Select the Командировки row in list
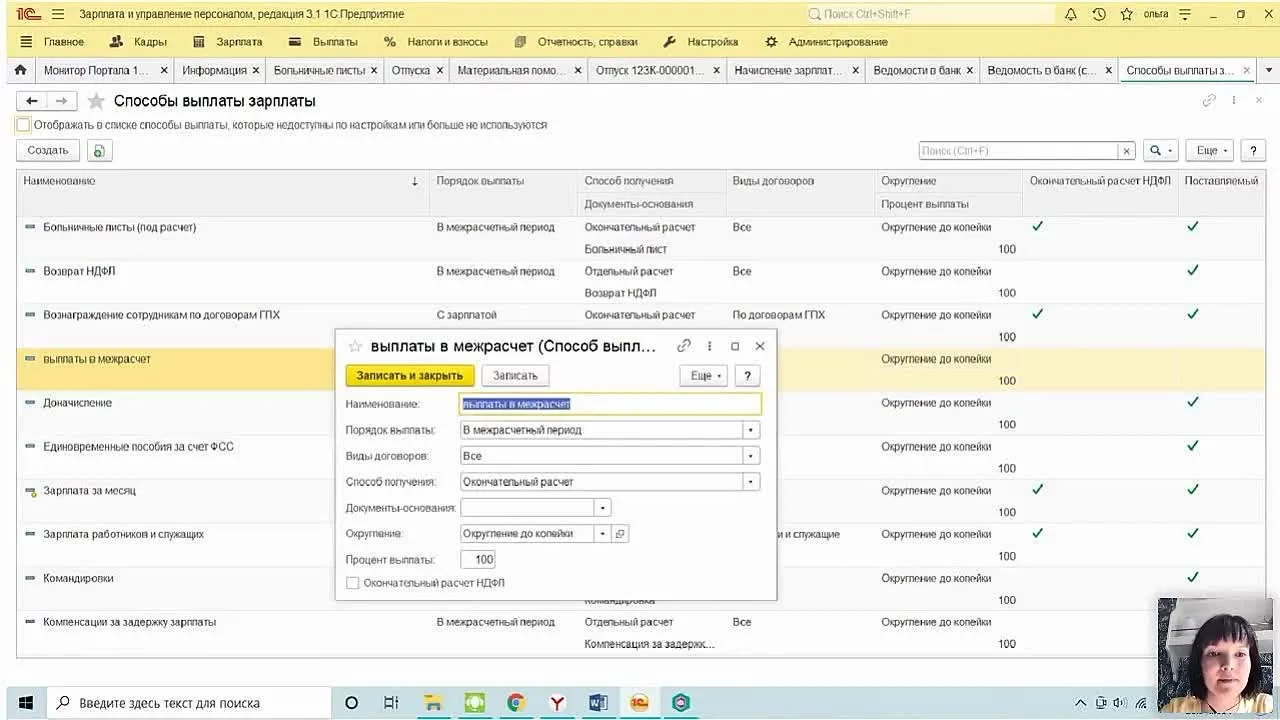Image resolution: width=1280 pixels, height=720 pixels. point(78,578)
